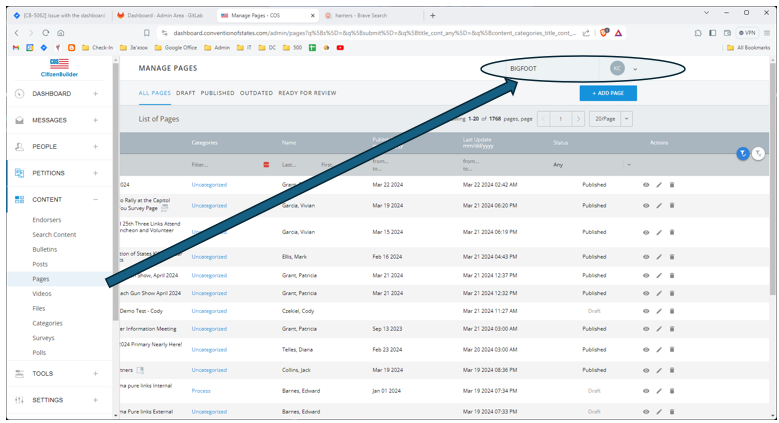The image size is (779, 423).
Task: Click the edit pencil icon in first row
Action: 659,185
